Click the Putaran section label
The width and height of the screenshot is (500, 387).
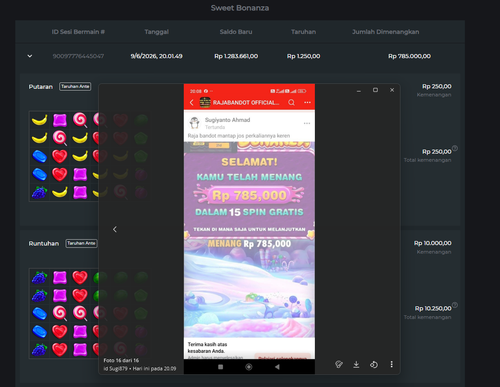coord(41,87)
